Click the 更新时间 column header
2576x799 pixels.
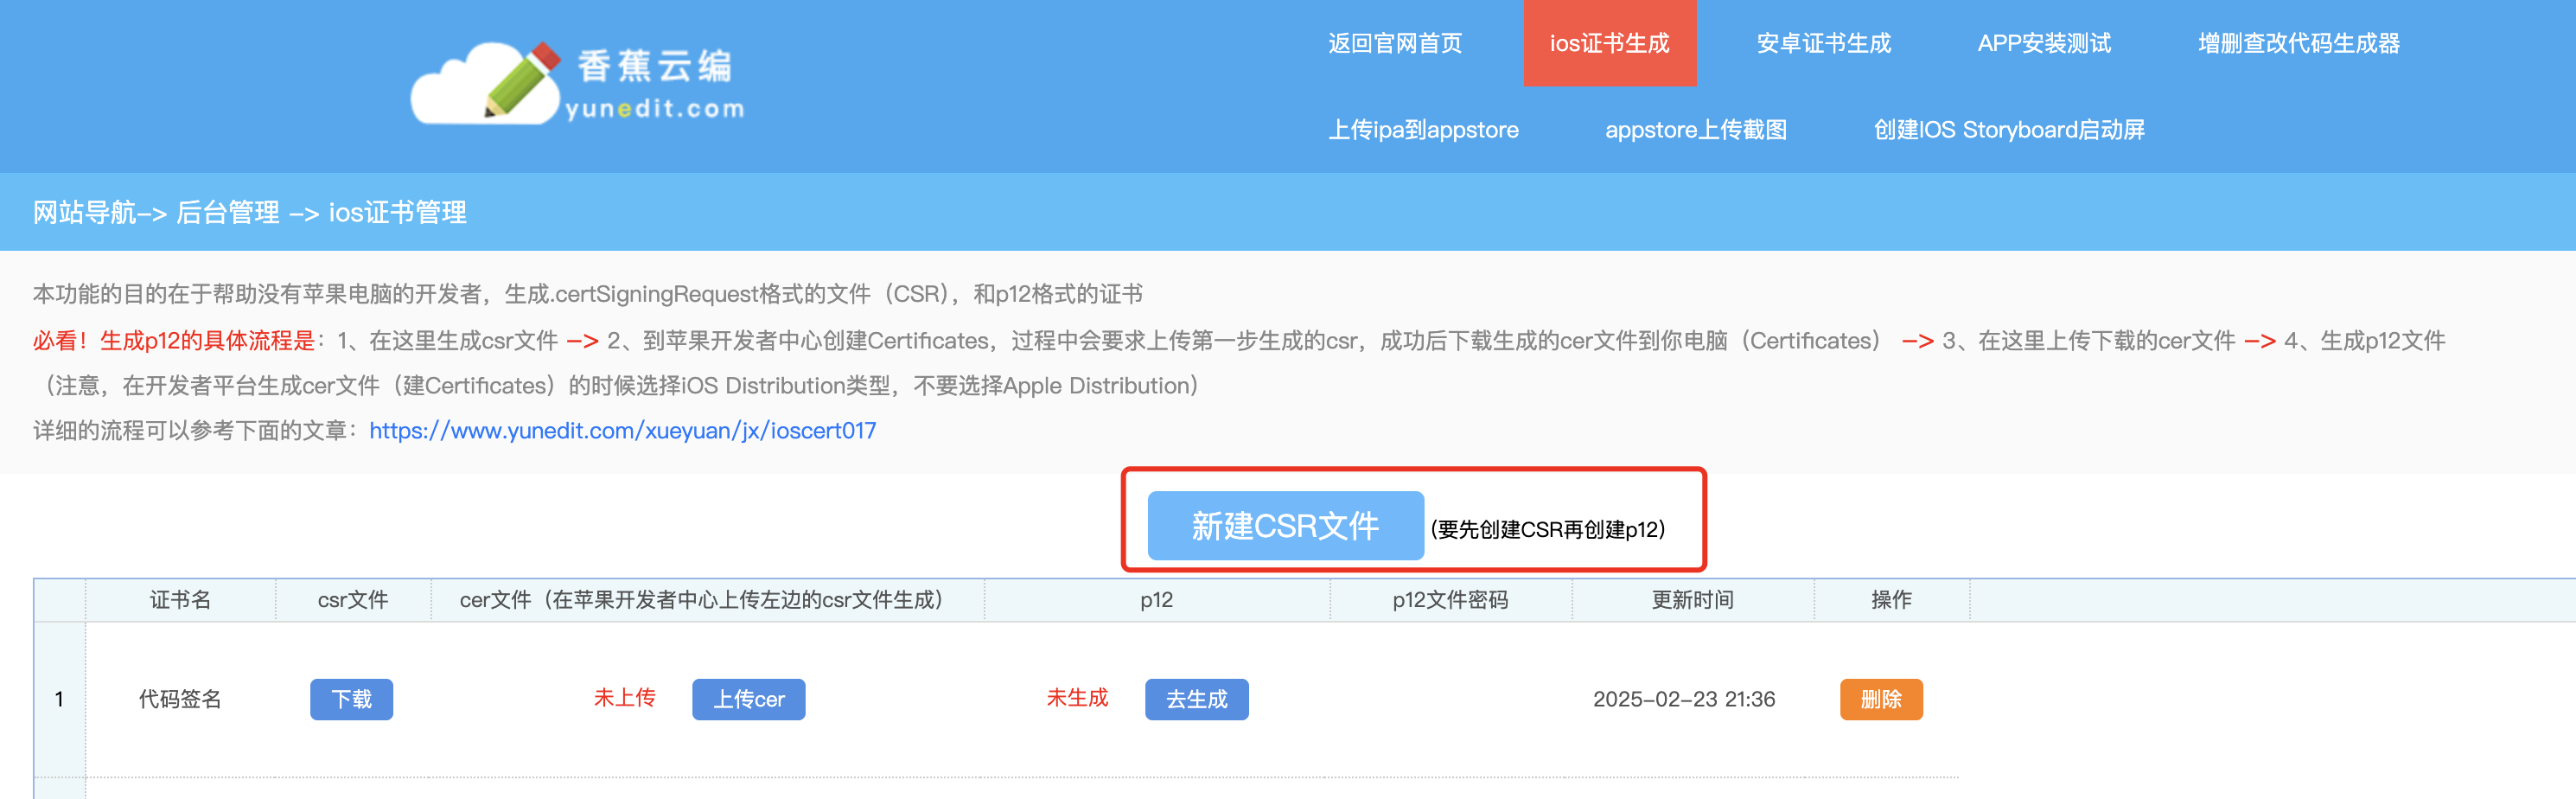point(1692,600)
